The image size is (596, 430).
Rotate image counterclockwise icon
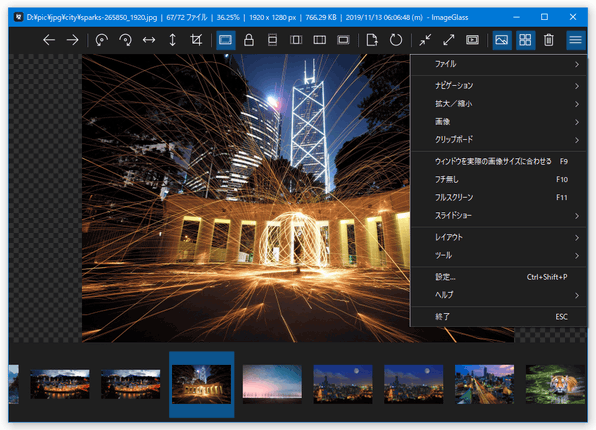coord(101,40)
